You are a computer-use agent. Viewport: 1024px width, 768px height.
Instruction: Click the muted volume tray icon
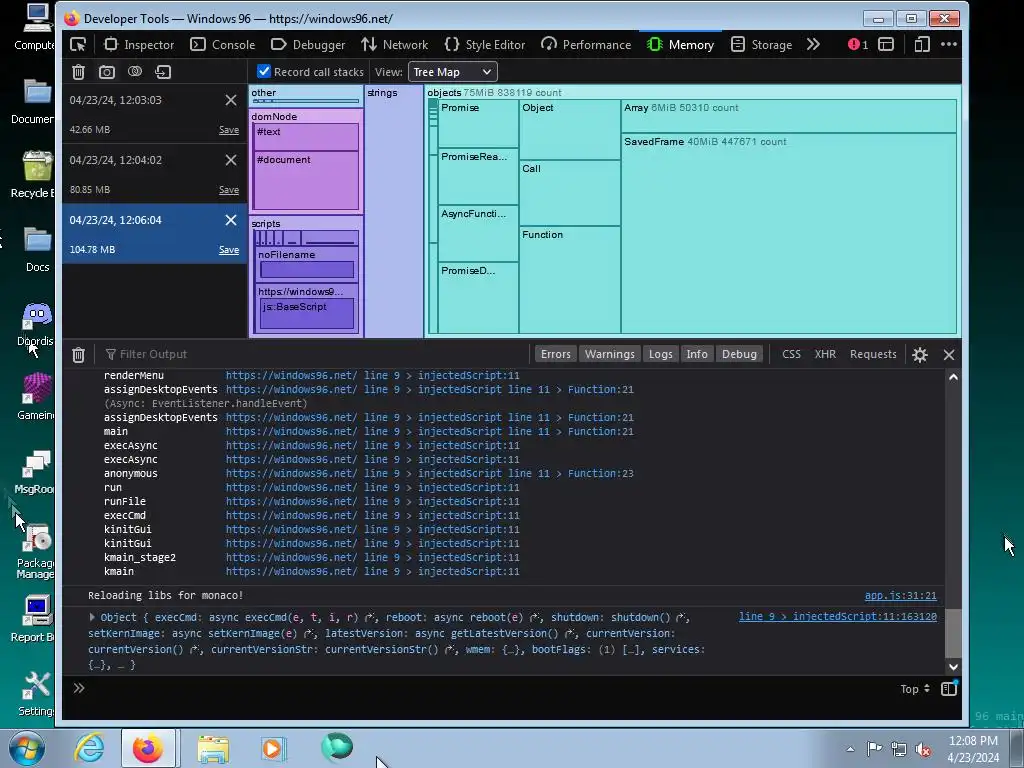(x=923, y=749)
